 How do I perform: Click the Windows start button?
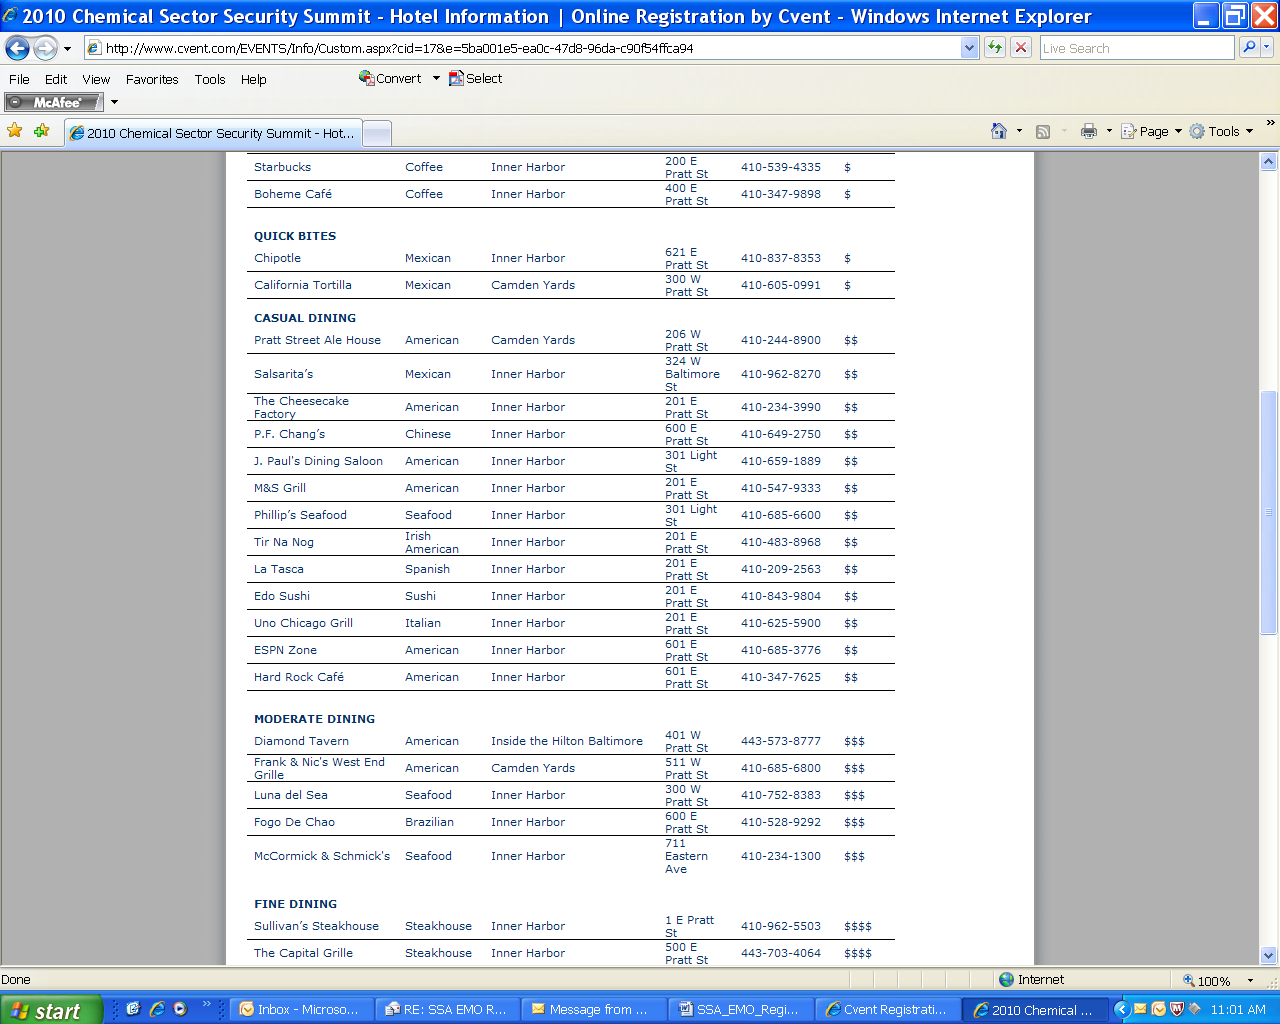[51, 1010]
